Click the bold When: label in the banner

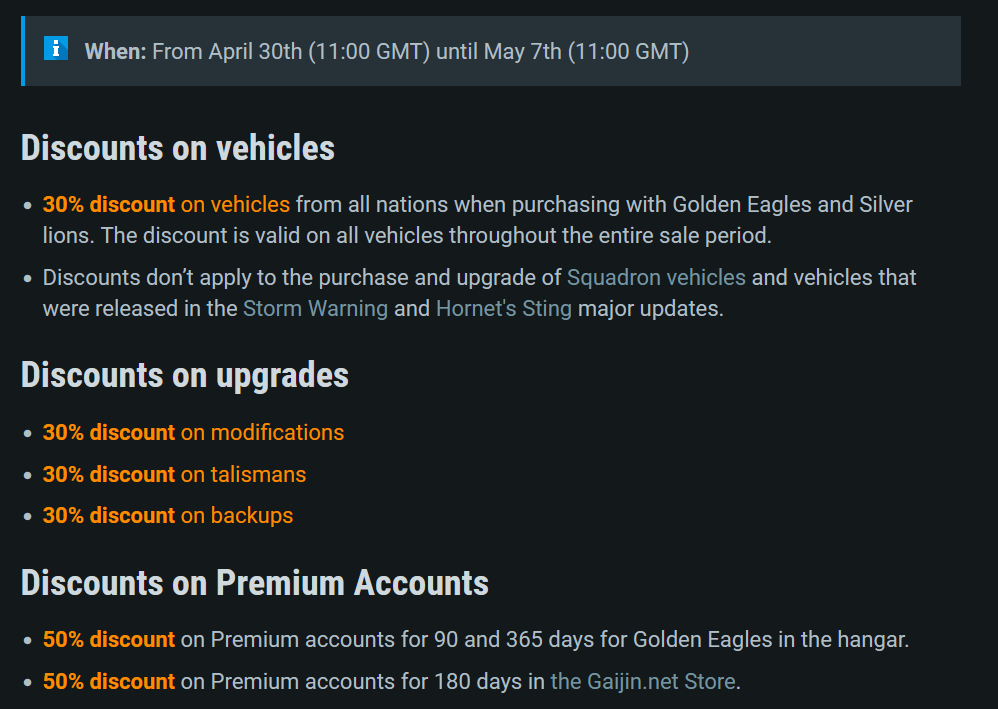(x=116, y=51)
